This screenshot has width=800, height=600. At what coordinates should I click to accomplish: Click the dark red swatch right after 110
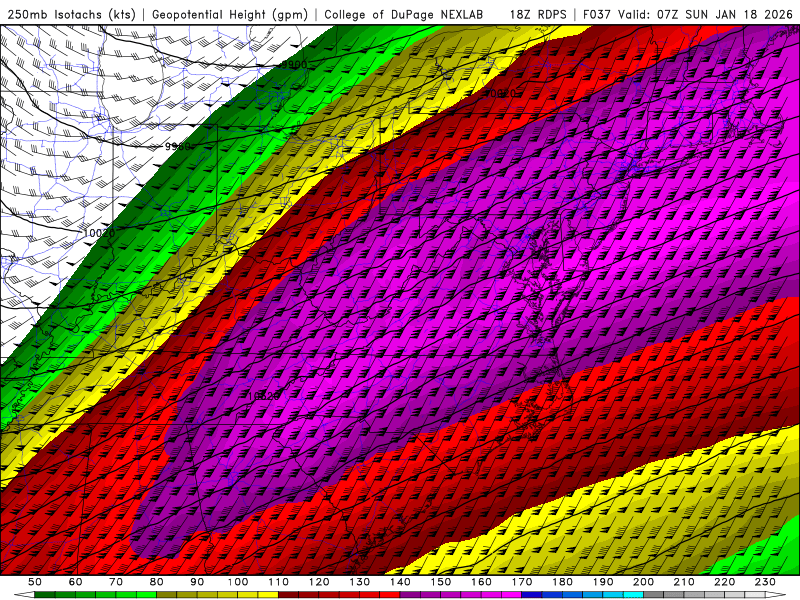(x=289, y=595)
